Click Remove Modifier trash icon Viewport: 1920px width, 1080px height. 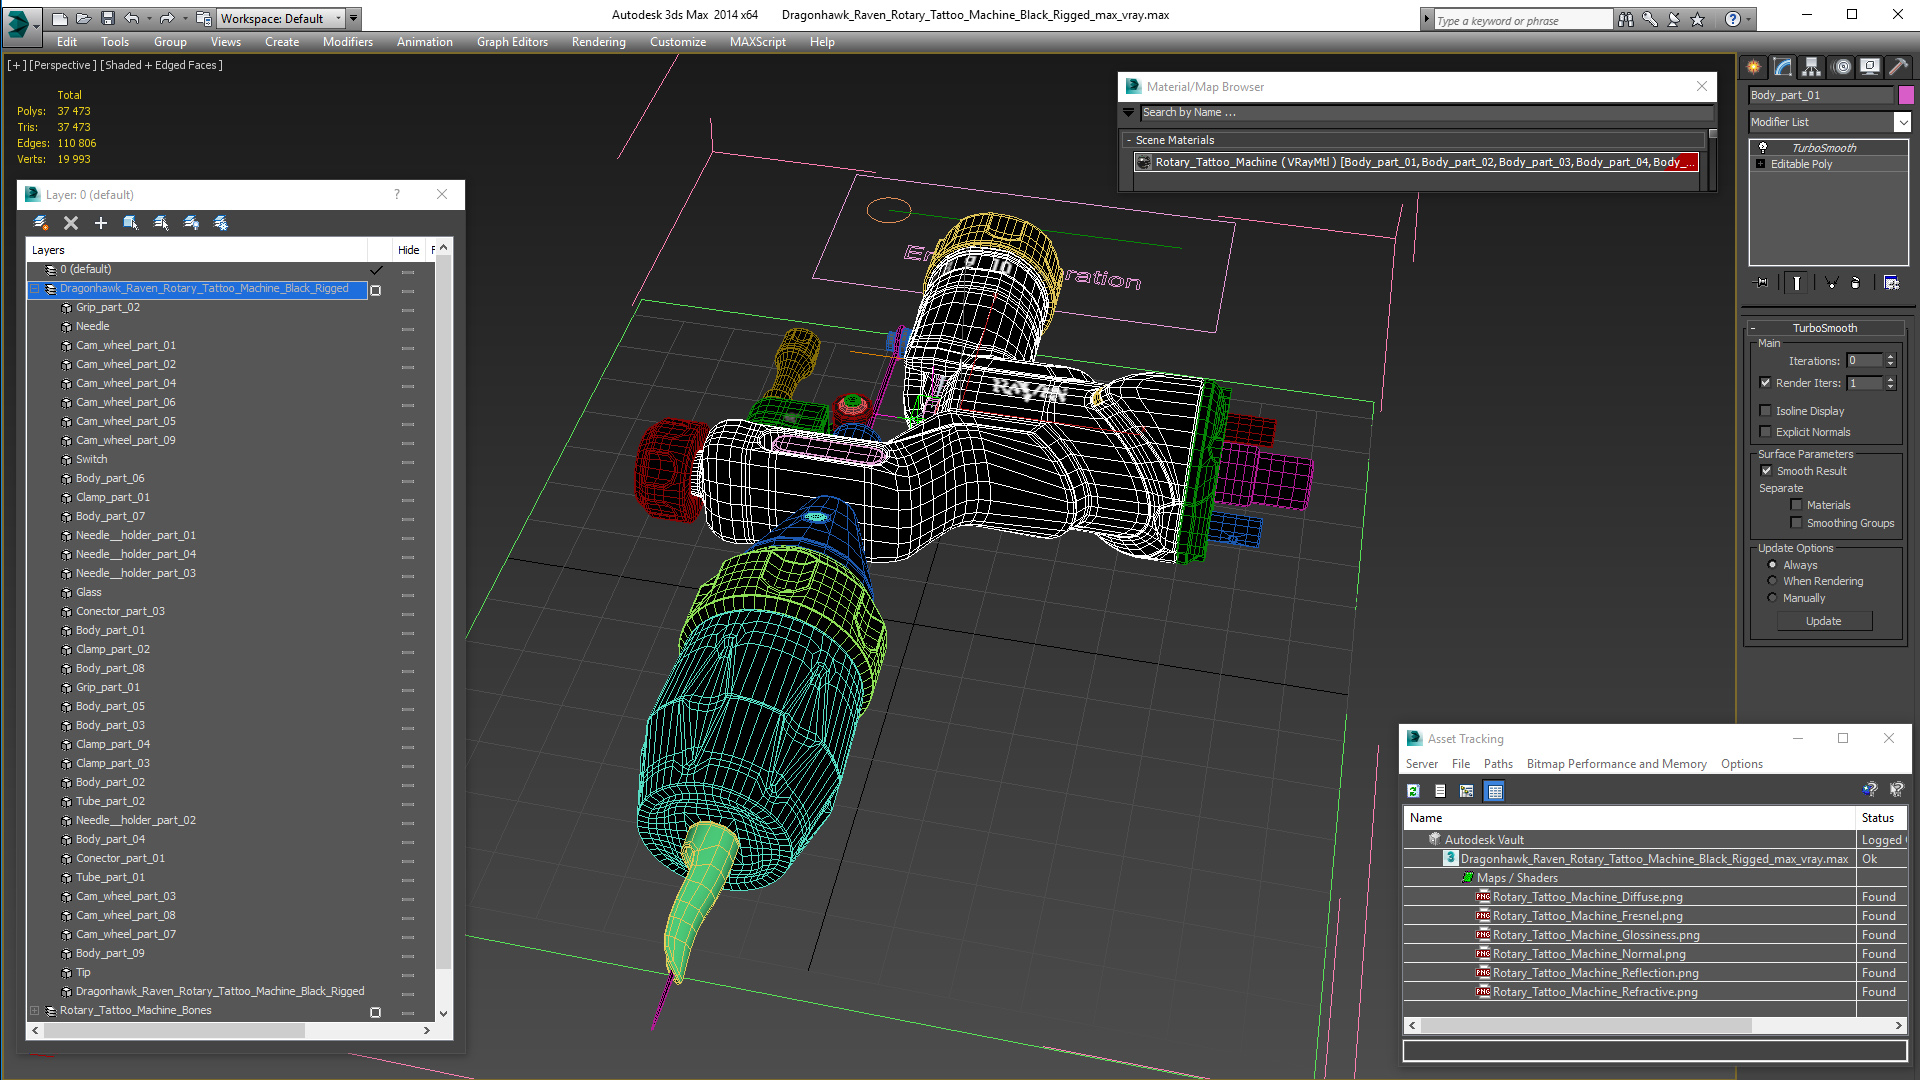[x=1856, y=283]
